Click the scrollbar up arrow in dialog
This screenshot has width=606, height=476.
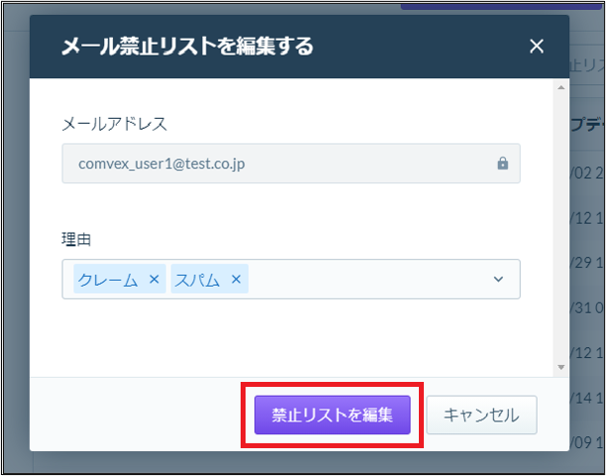click(561, 88)
